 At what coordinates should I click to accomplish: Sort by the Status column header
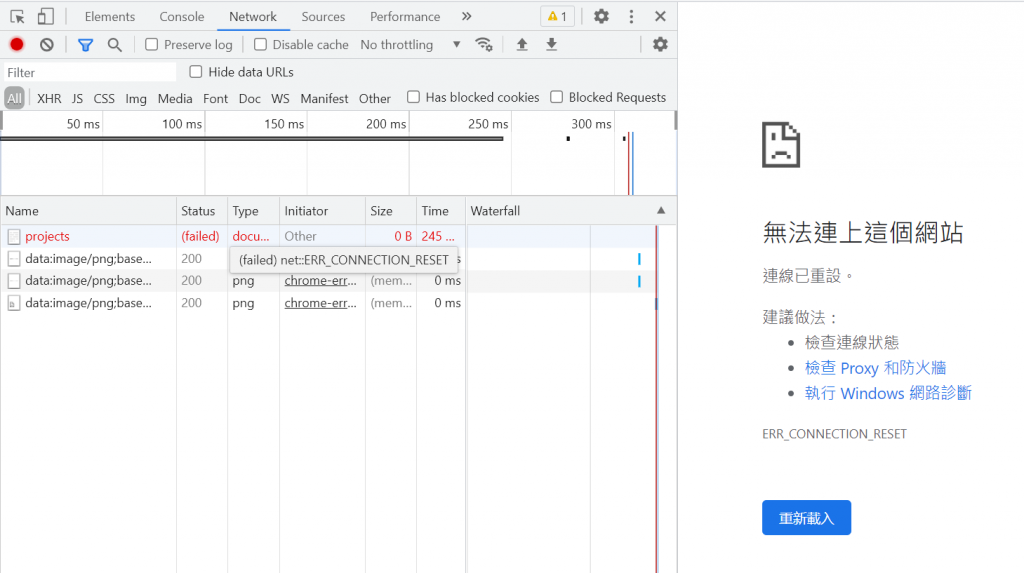click(202, 211)
